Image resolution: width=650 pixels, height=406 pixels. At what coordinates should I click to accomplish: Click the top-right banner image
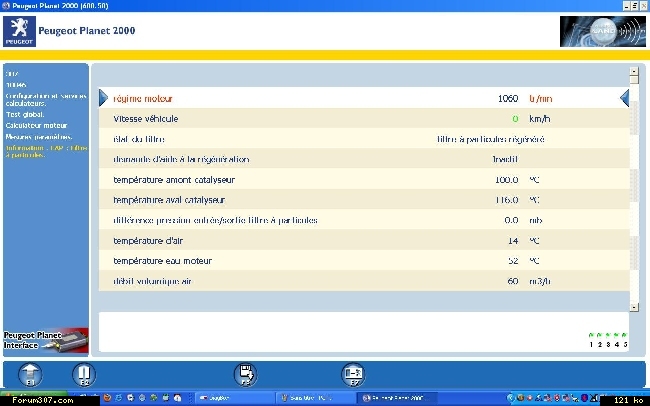click(x=602, y=31)
